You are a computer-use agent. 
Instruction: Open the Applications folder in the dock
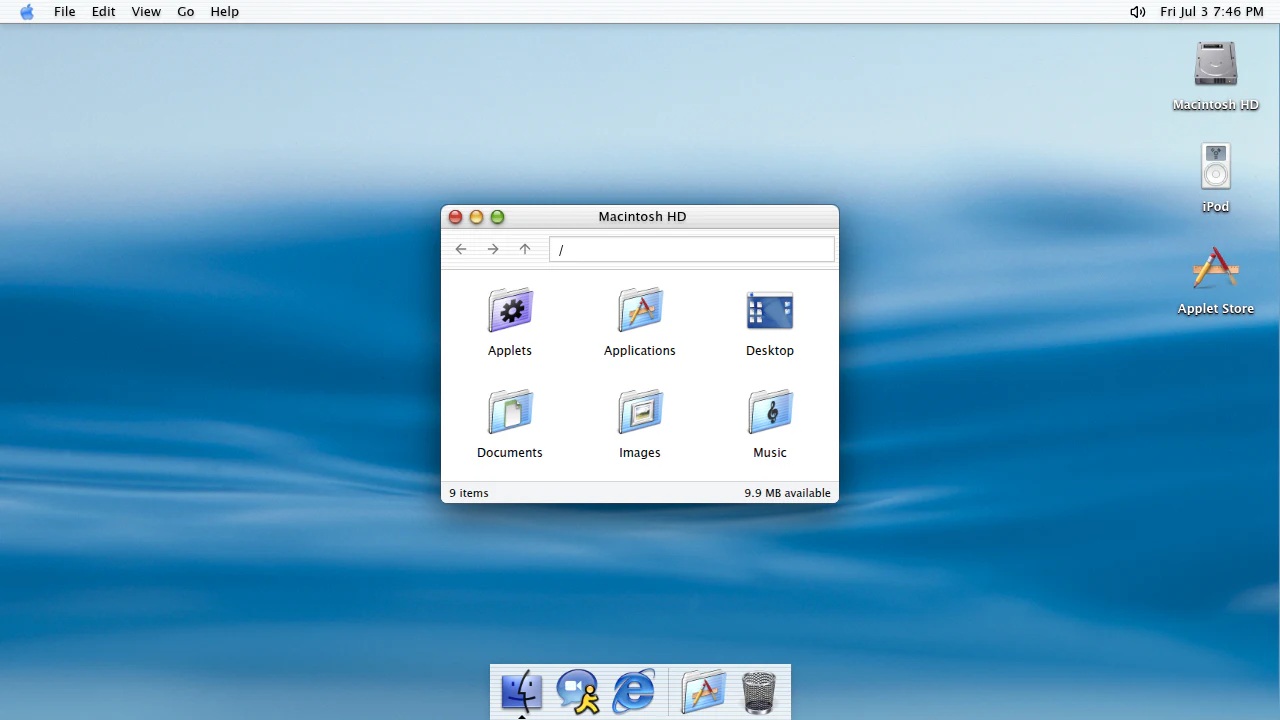pyautogui.click(x=703, y=692)
